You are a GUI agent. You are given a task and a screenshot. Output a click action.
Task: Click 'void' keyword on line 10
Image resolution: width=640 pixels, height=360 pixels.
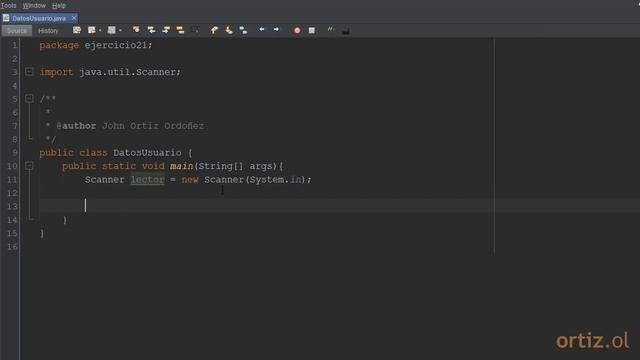[153, 166]
